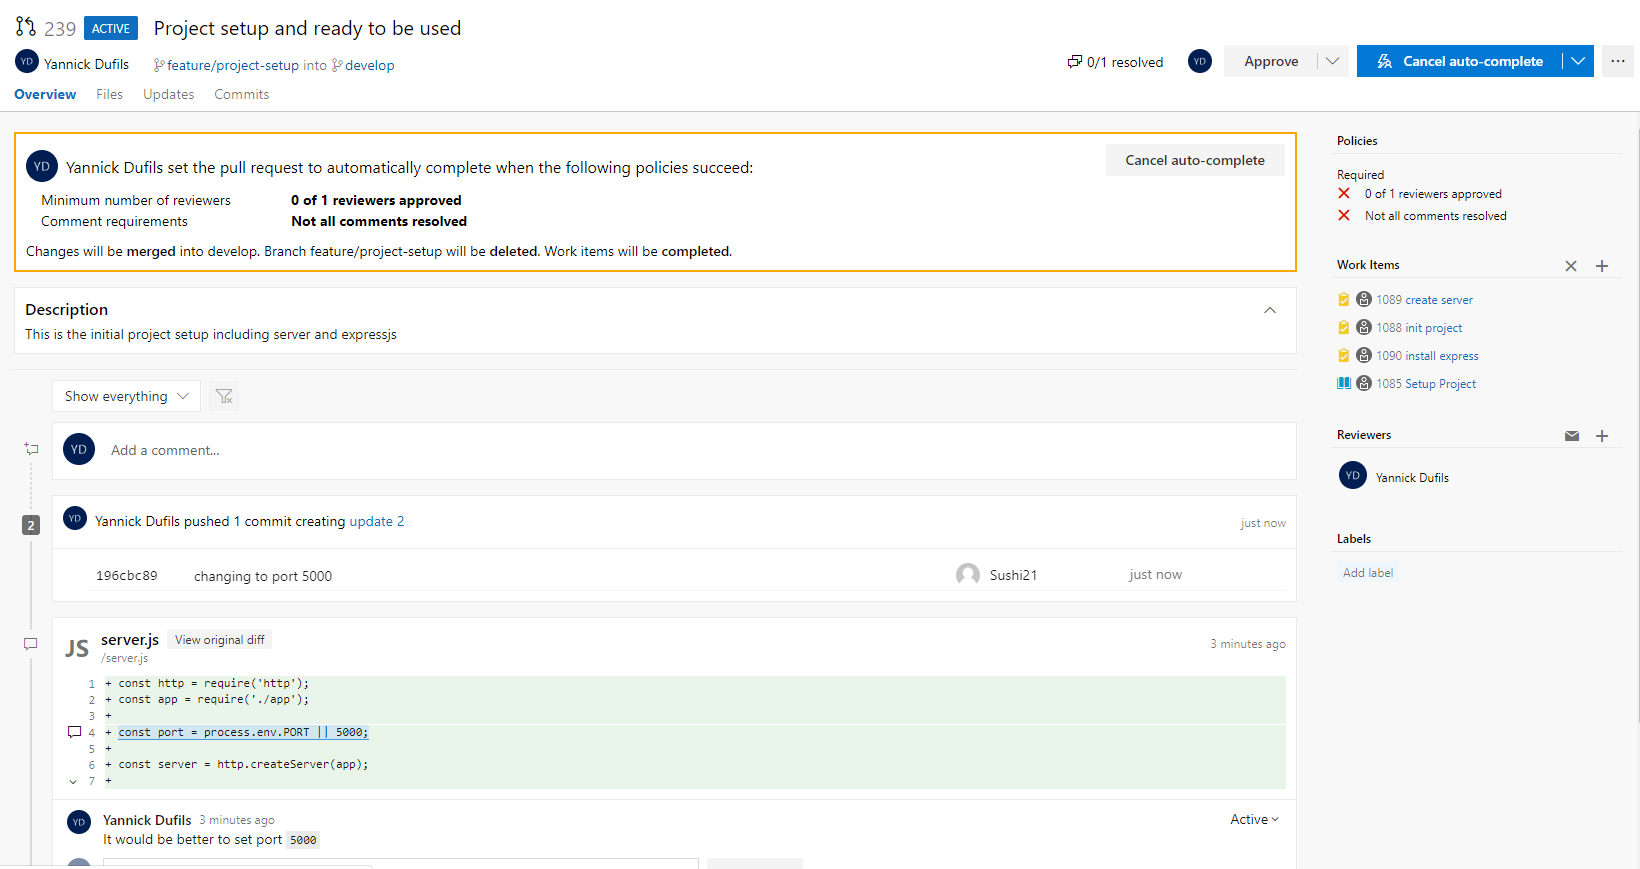Screen dimensions: 1640x869
Task: Open work item 1089 create server
Action: click(x=1424, y=300)
